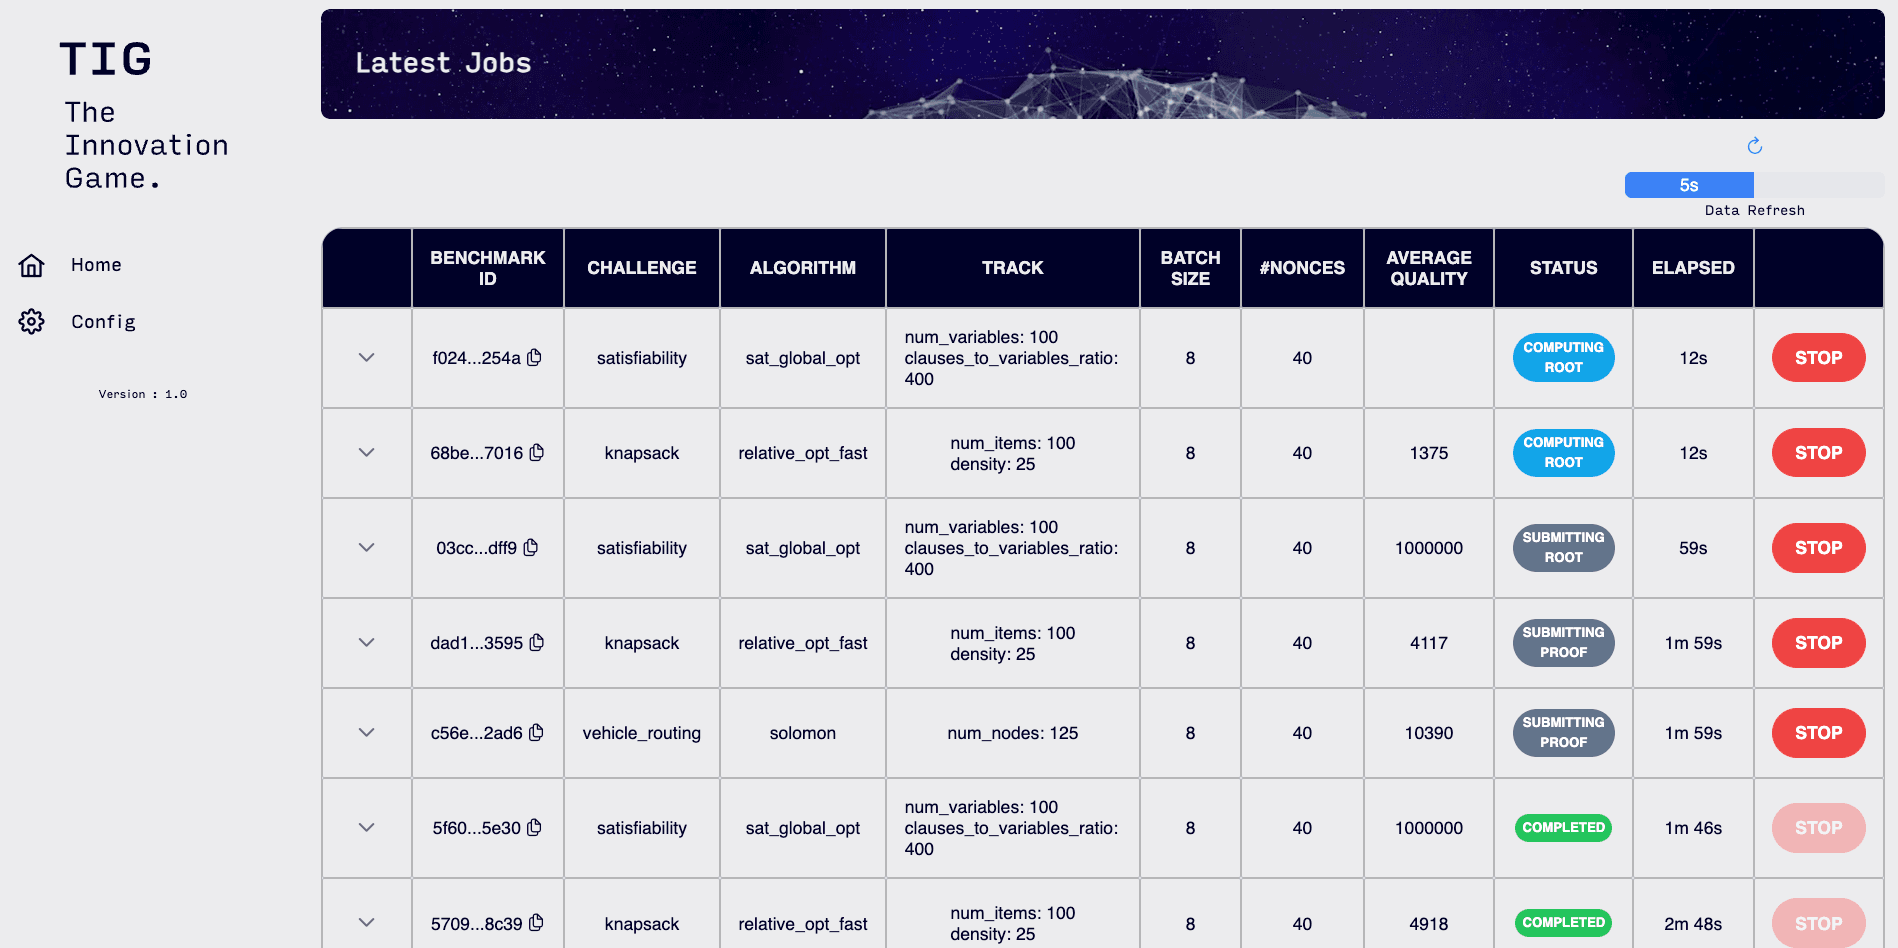The width and height of the screenshot is (1898, 948).
Task: Expand the c56e...2ad6 vehicle_routing row
Action: [367, 732]
